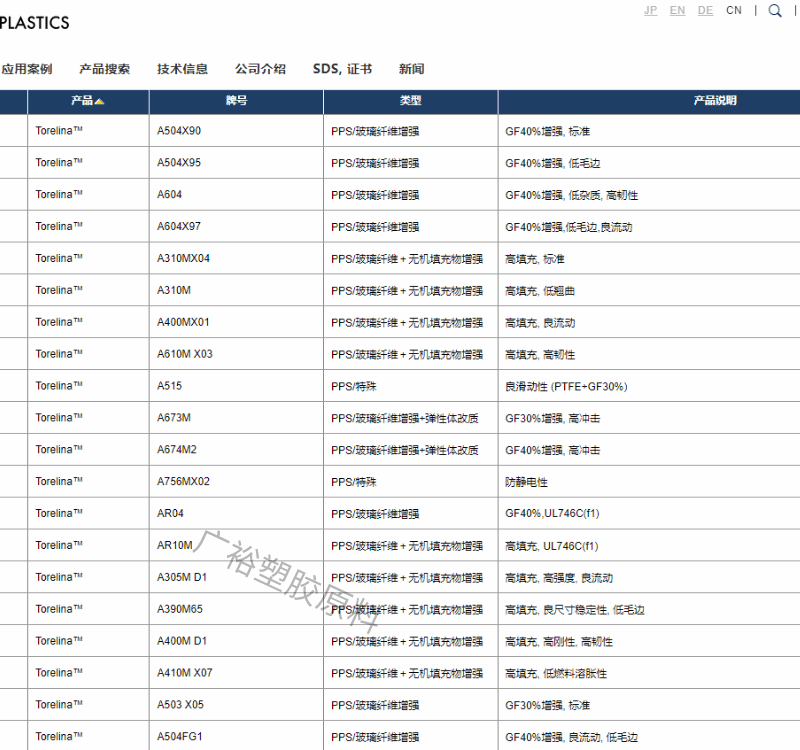The width and height of the screenshot is (800, 750).
Task: Select grade A674M2
Action: tap(177, 449)
